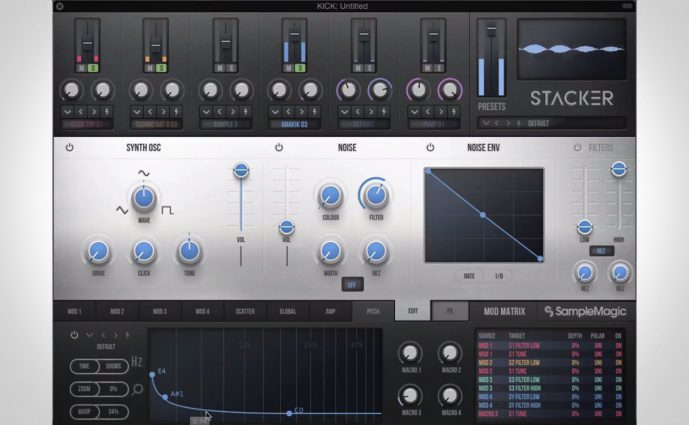Click the pitch envelope power icon
Viewport: 689px width, 425px height.
coord(73,335)
